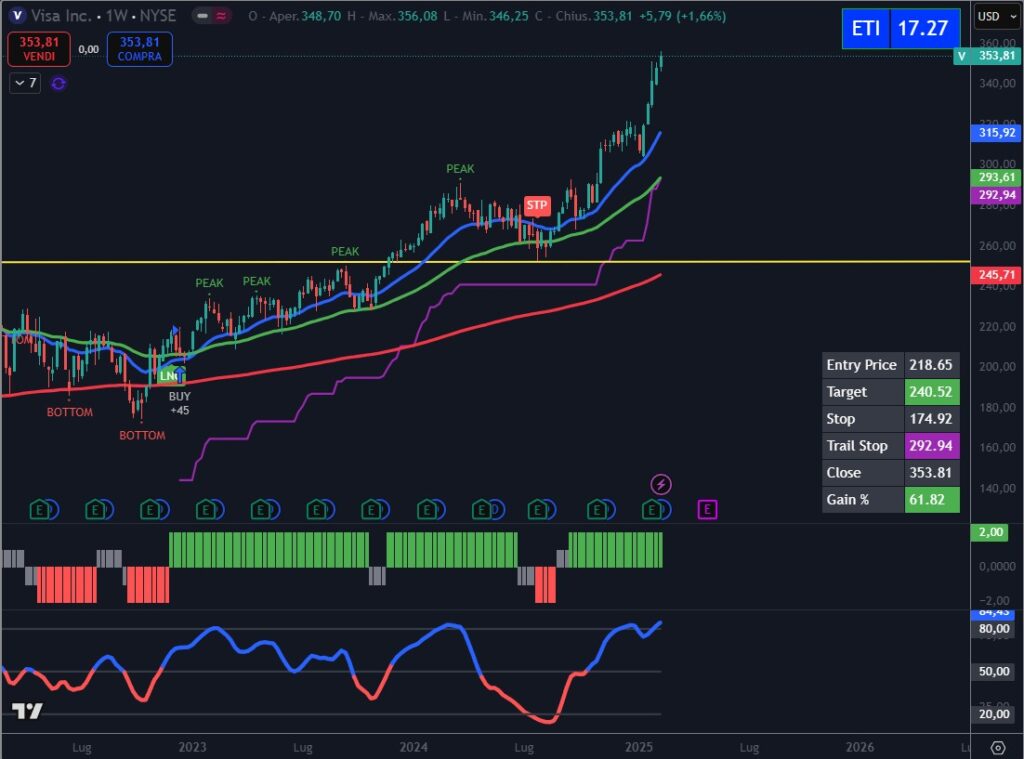Click the purple 292,94 trail stop axis label
Image resolution: width=1024 pixels, height=759 pixels.
tap(996, 195)
